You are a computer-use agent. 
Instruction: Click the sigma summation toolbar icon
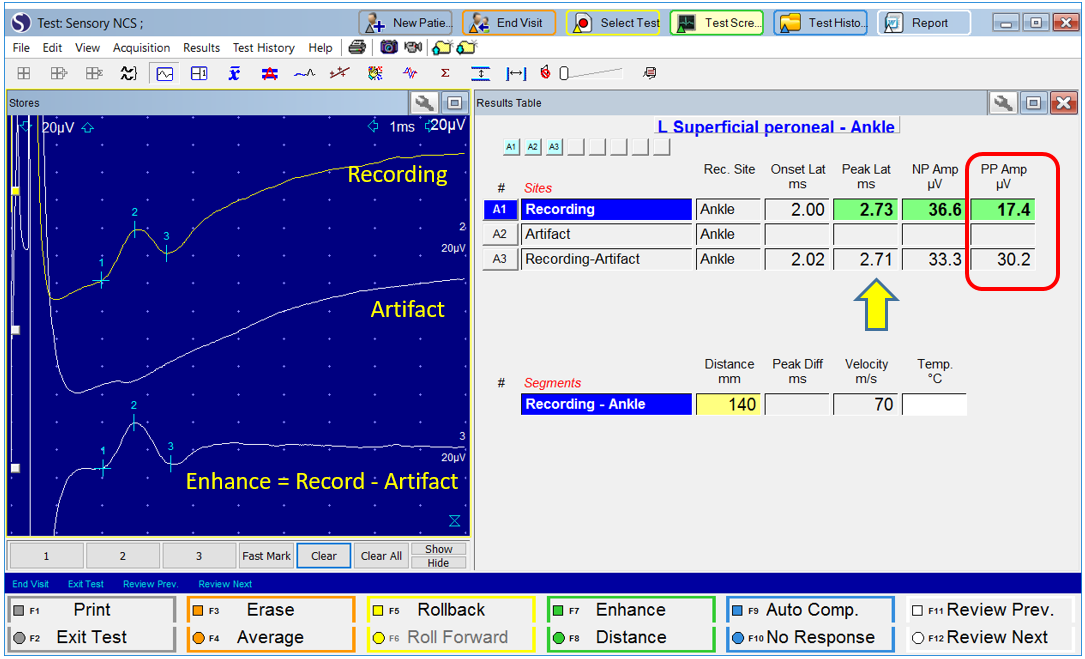[445, 73]
